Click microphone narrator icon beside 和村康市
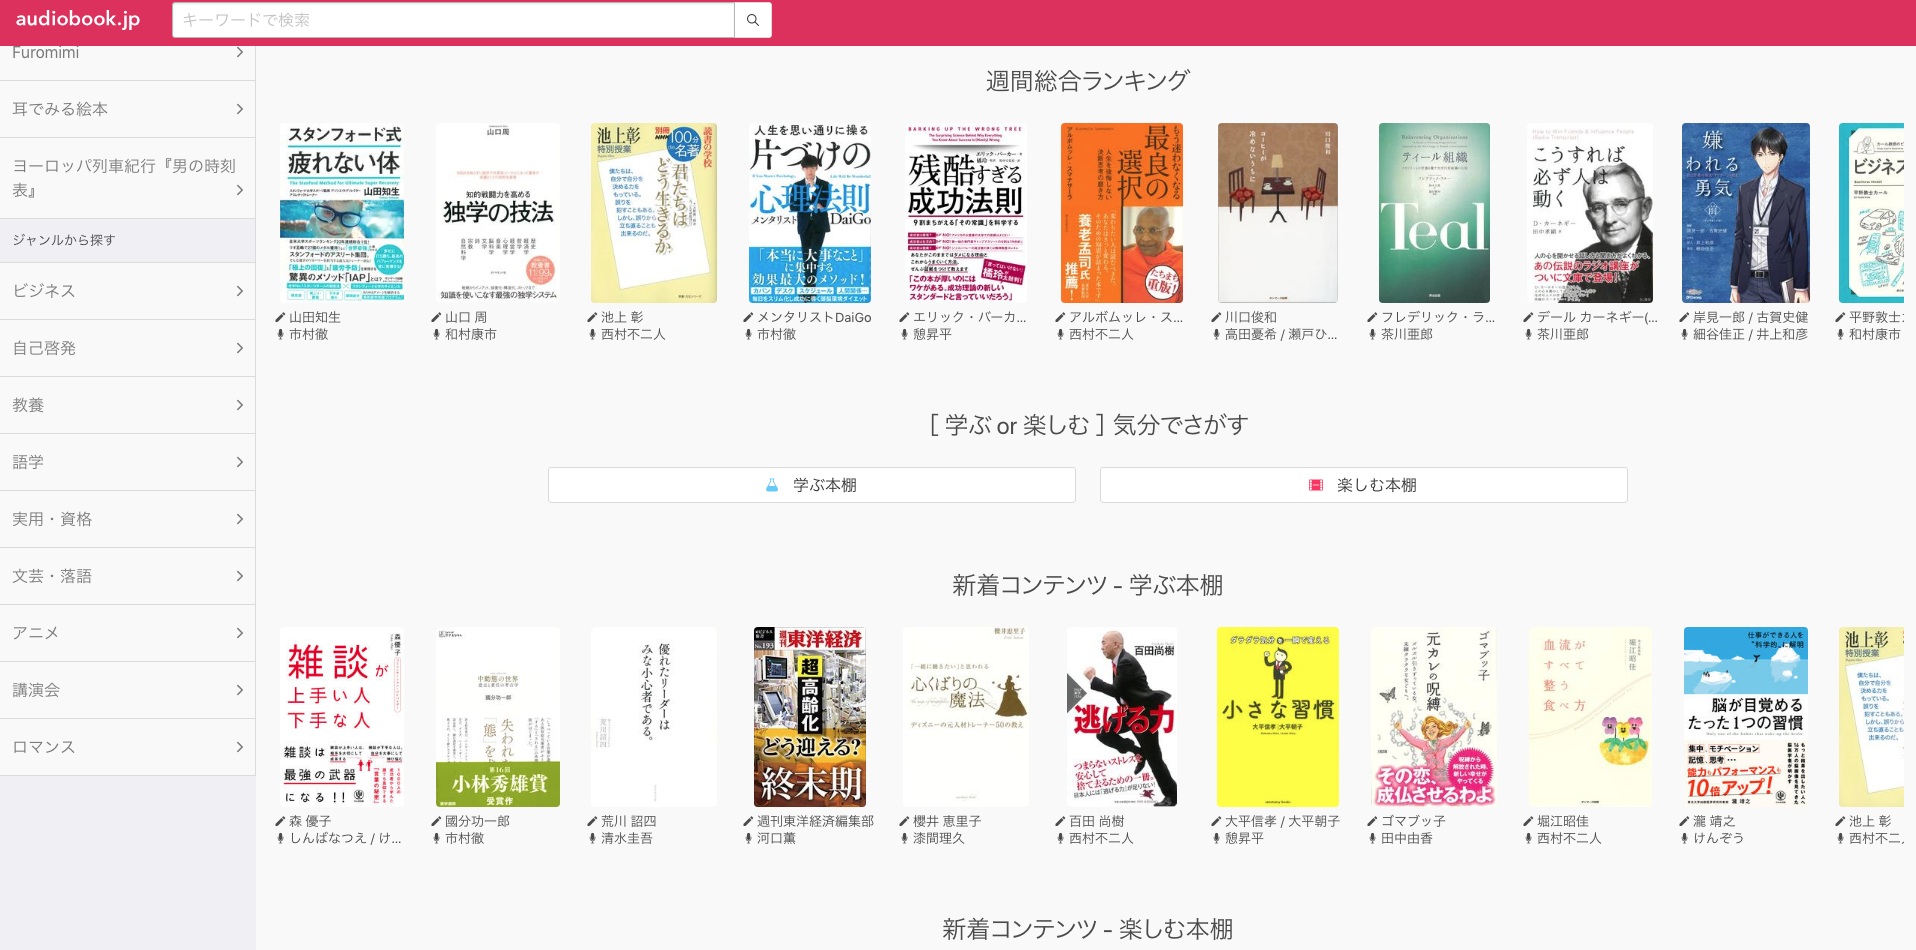Viewport: 1916px width, 950px height. (x=436, y=334)
